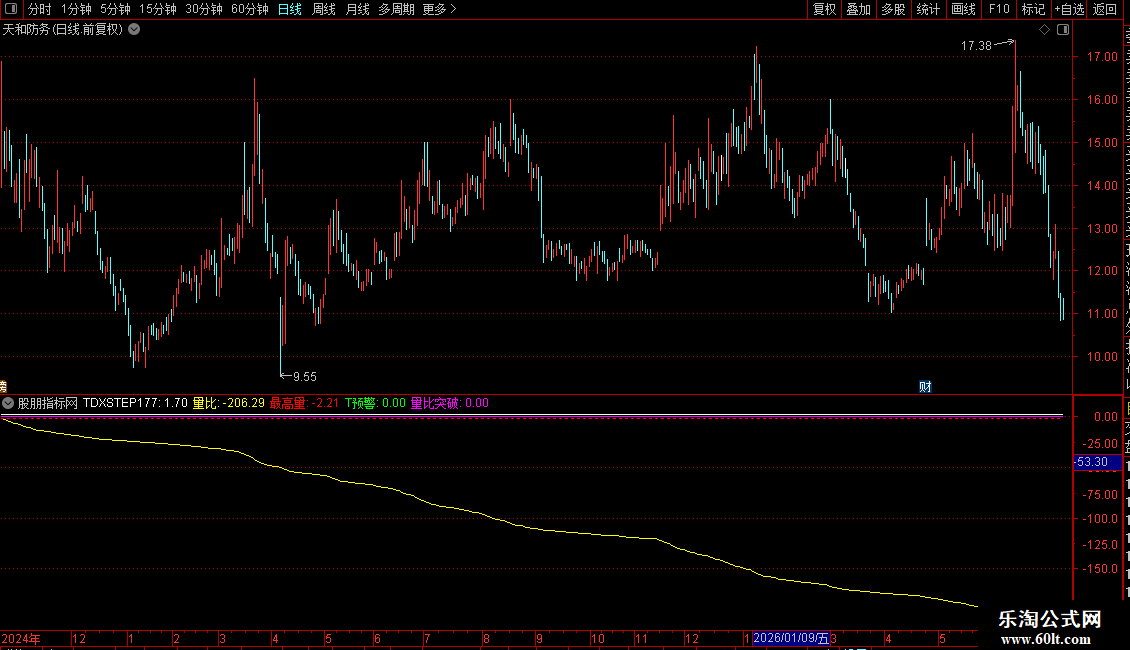This screenshot has width=1130, height=650.
Task: Click the T预警 indicator label
Action: pos(375,404)
